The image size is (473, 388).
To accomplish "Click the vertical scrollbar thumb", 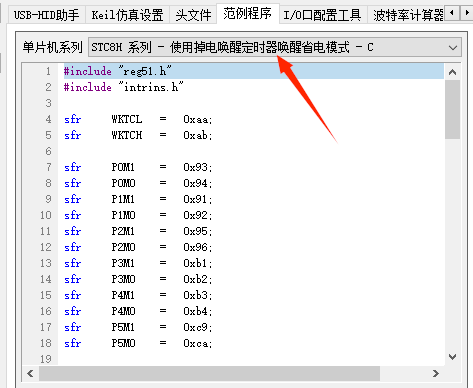I will pyautogui.click(x=452, y=109).
